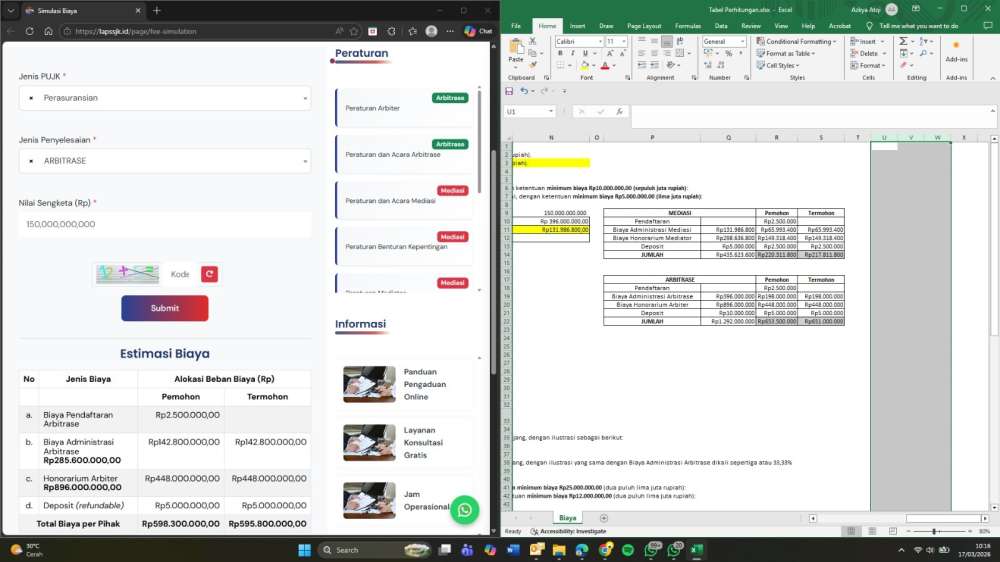Click the Nilai Sengketa input field

coord(165,225)
